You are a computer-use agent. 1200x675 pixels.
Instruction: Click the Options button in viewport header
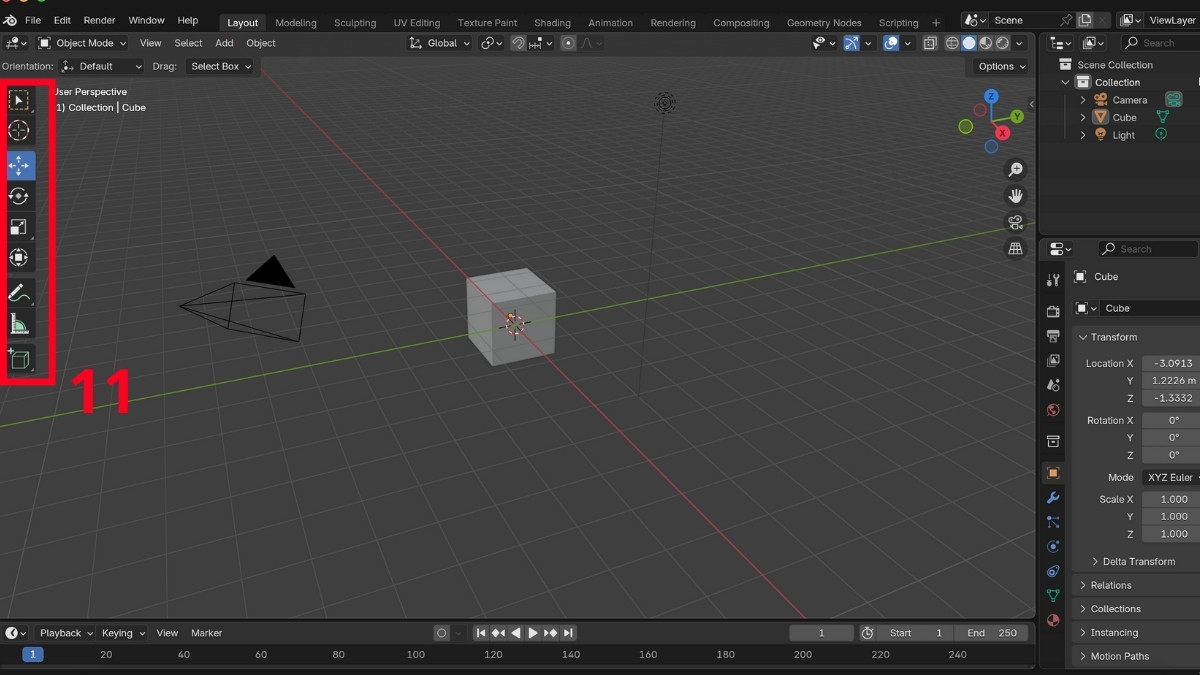[1001, 66]
